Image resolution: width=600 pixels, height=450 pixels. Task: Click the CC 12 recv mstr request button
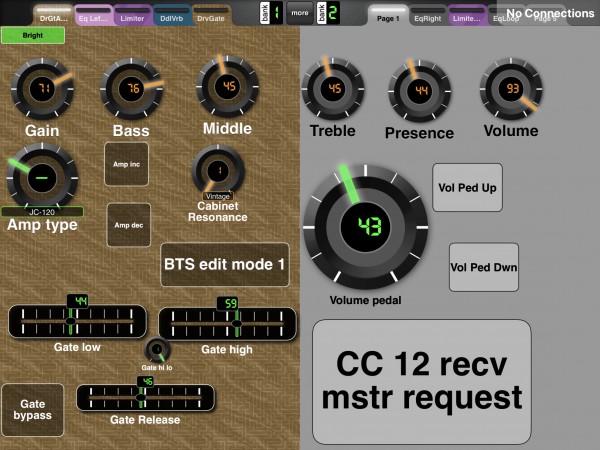pyautogui.click(x=422, y=382)
